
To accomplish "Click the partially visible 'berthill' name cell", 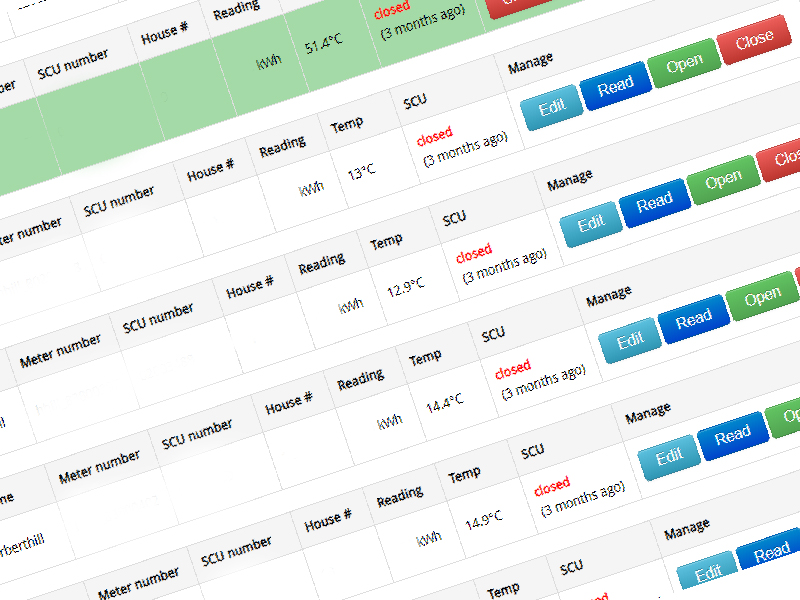I will 21,544.
